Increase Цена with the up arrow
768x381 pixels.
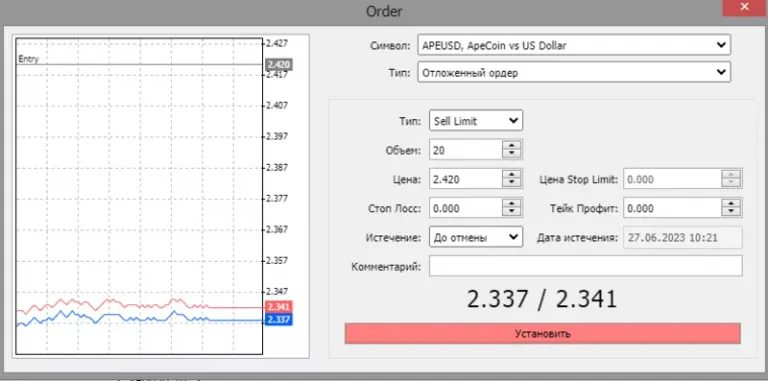511,174
